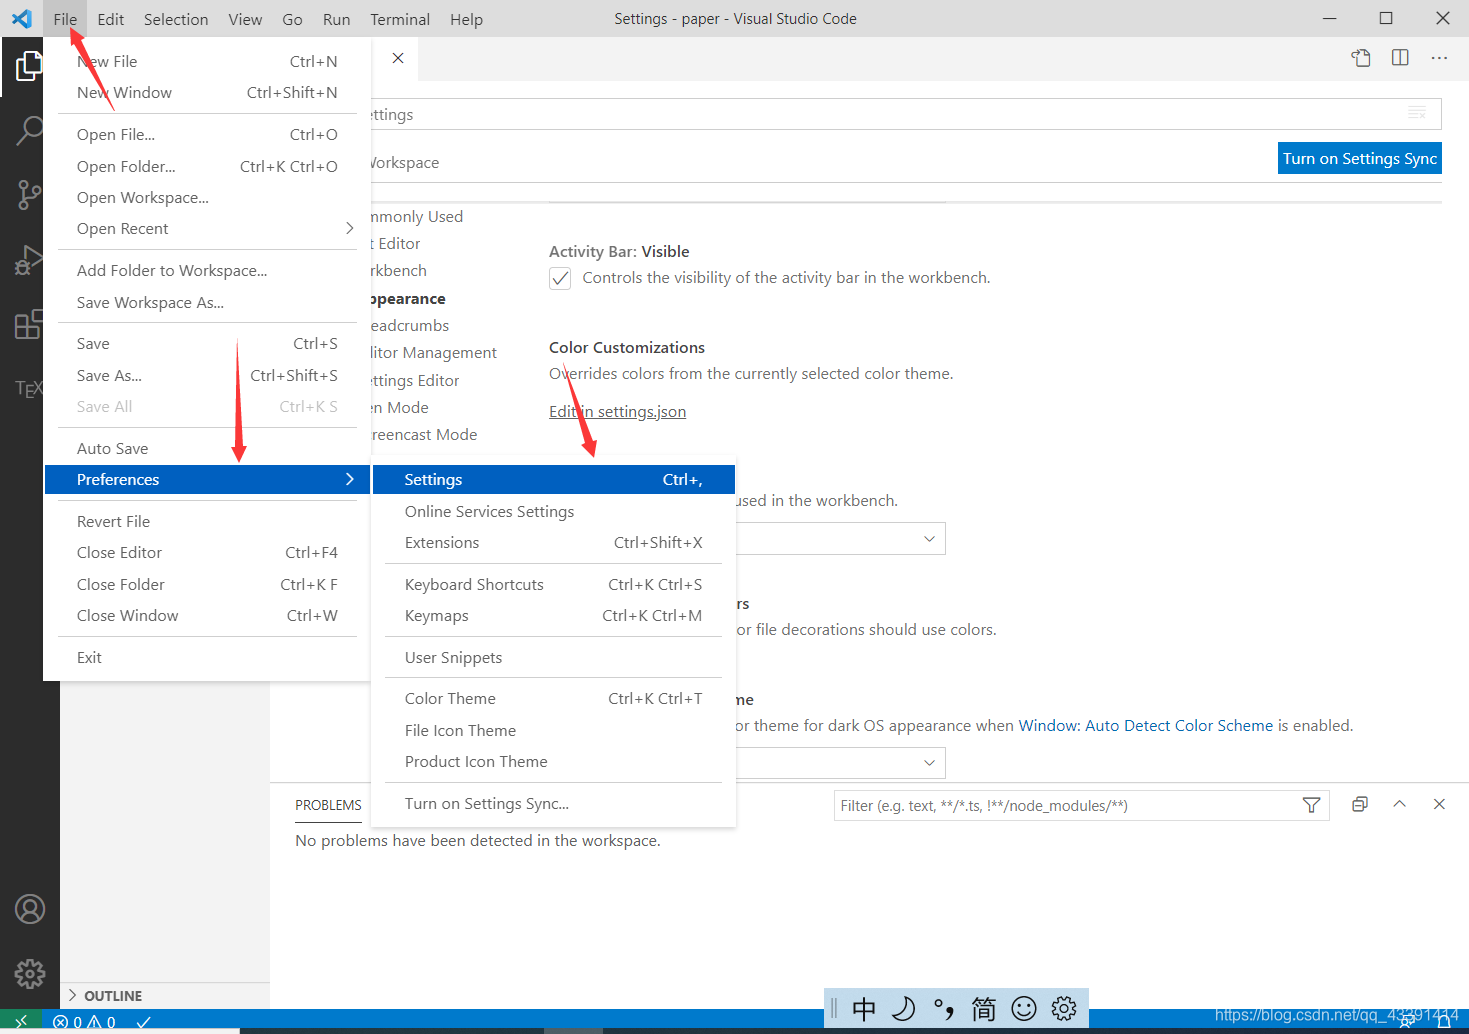The height and width of the screenshot is (1034, 1469).
Task: Toggle IME punctuation mode icon
Action: pos(944,1009)
